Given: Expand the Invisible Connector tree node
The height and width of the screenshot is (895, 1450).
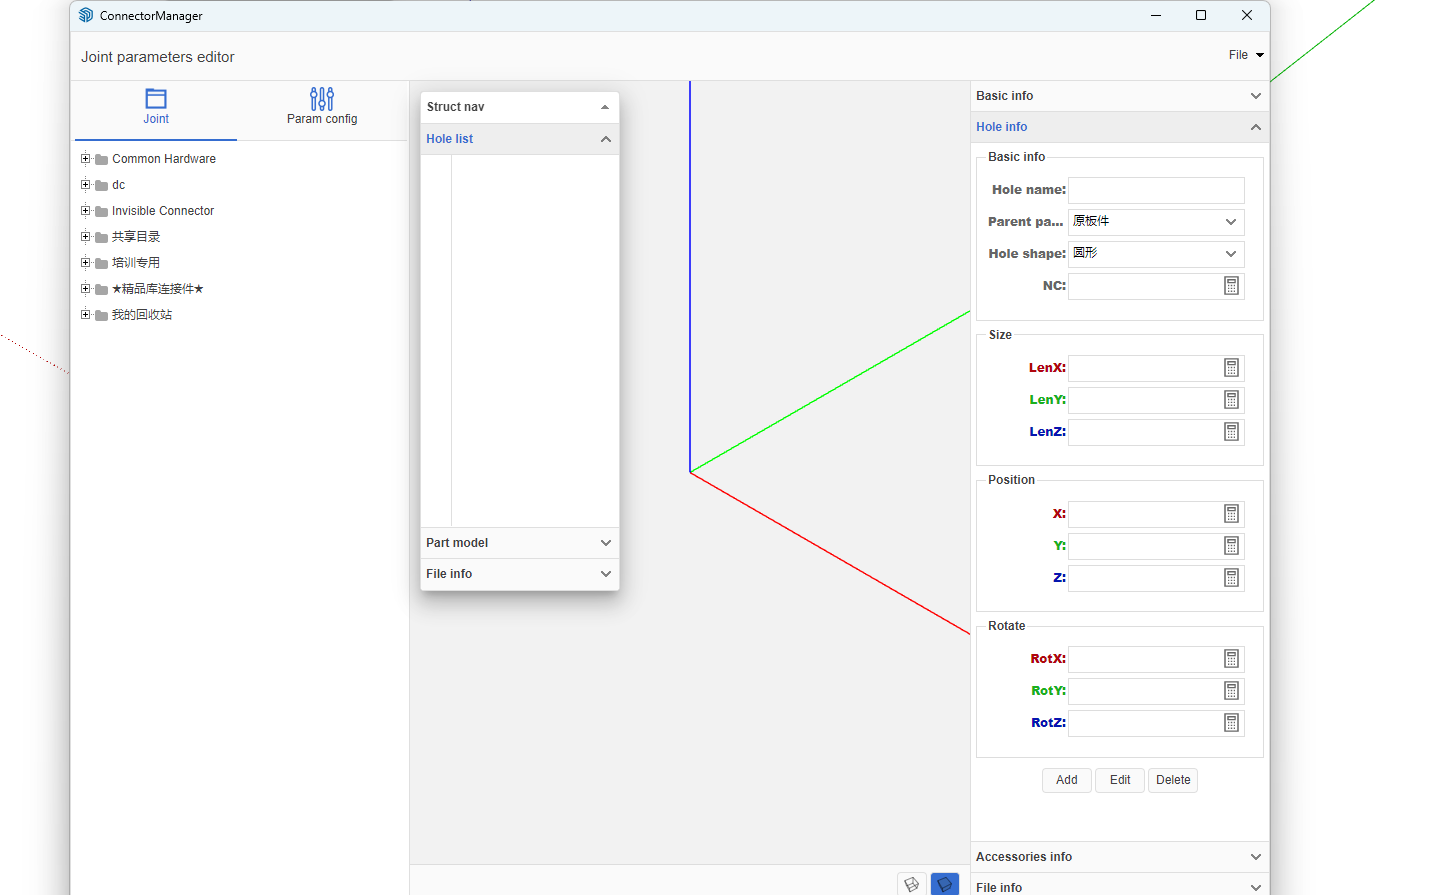Looking at the screenshot, I should click(86, 211).
